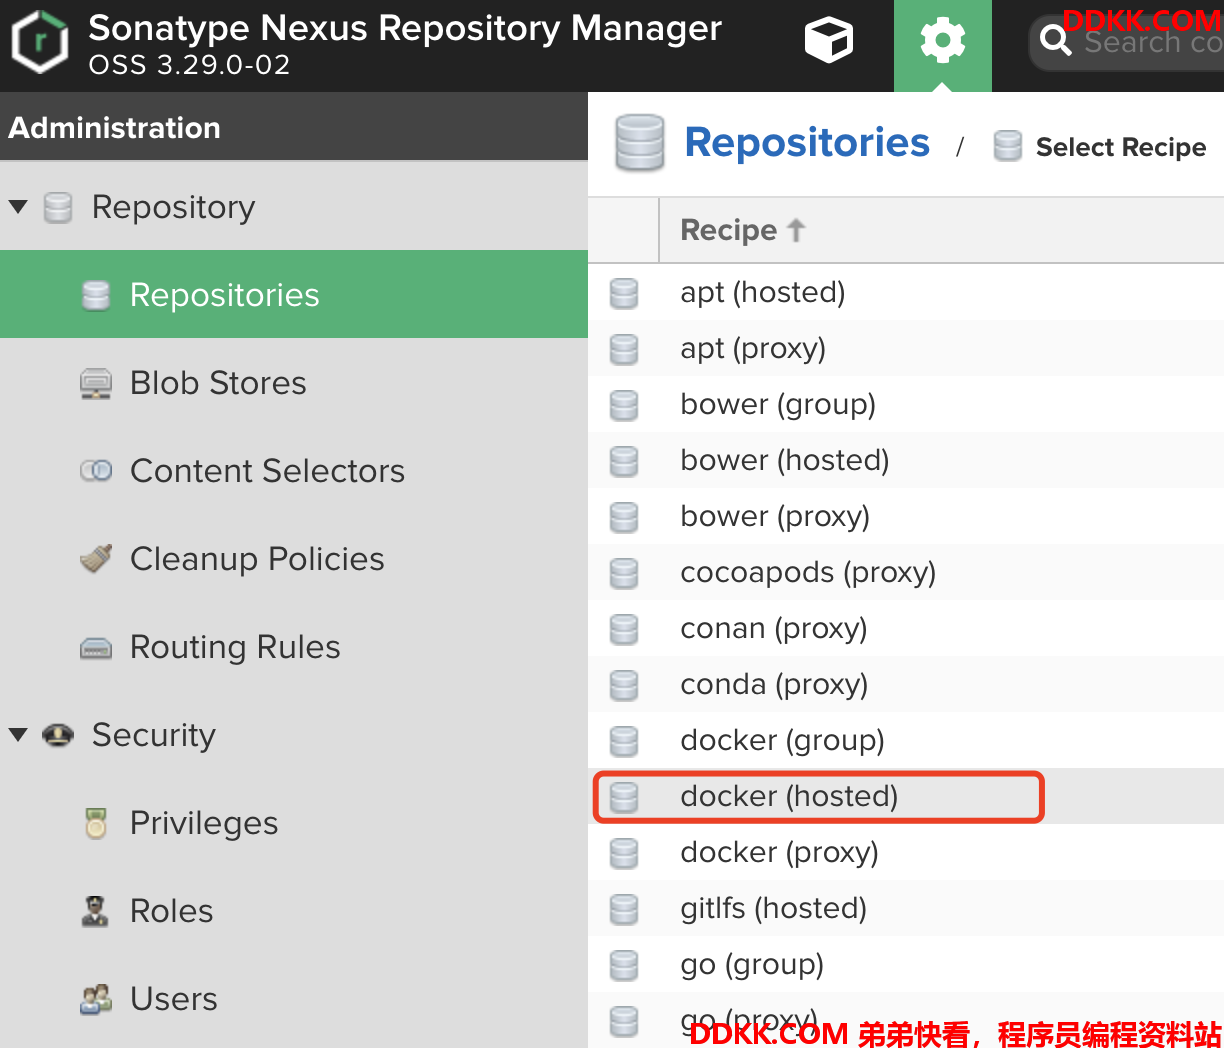Choose the docker (hosted) recipe

906,796
